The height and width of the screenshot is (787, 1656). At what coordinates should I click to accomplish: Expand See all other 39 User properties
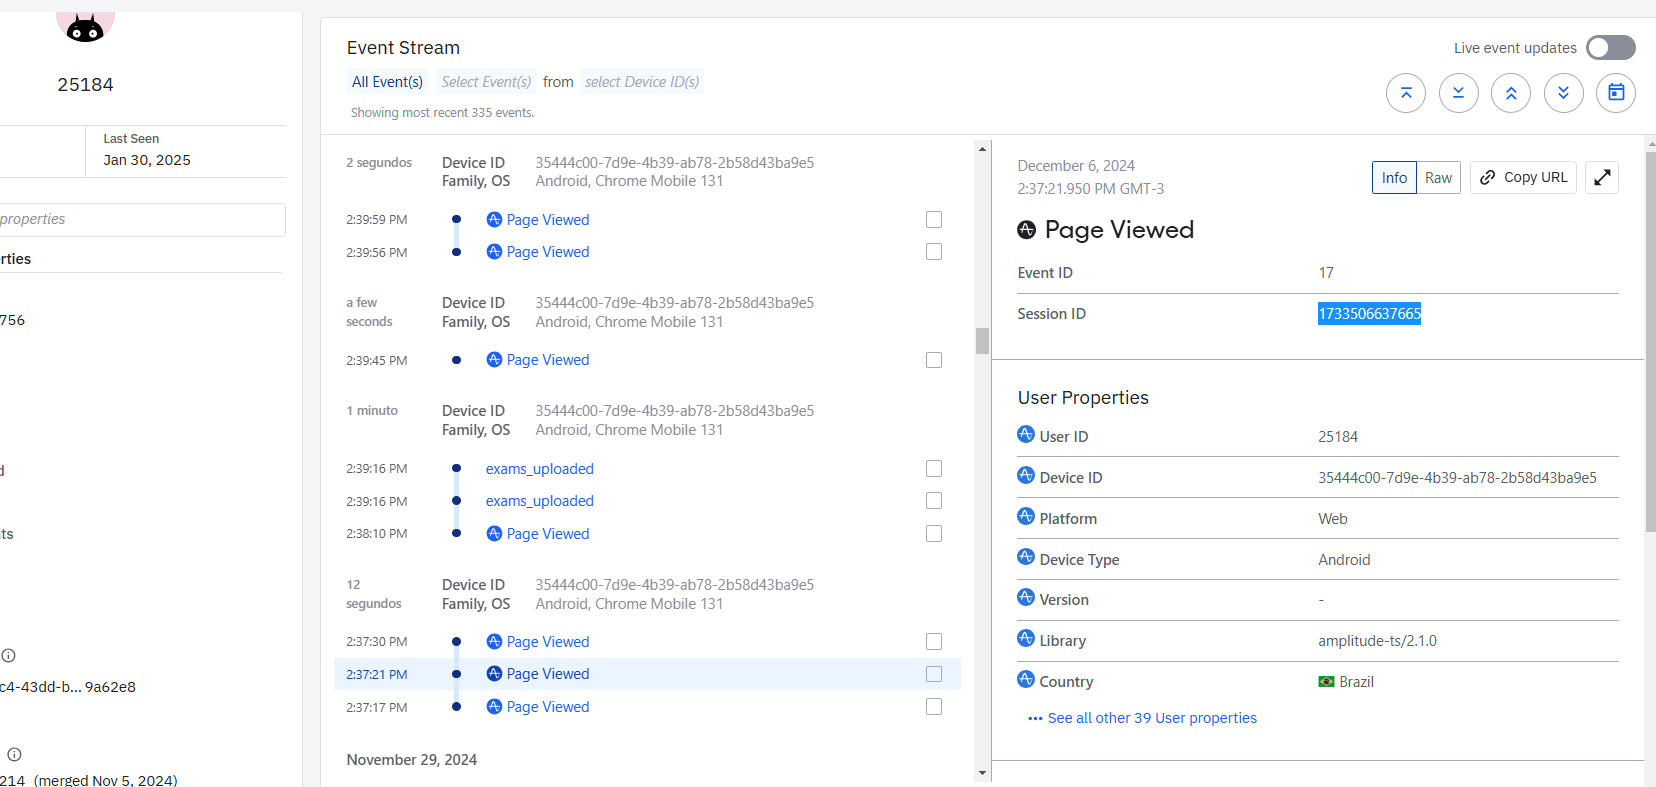pyautogui.click(x=1151, y=718)
